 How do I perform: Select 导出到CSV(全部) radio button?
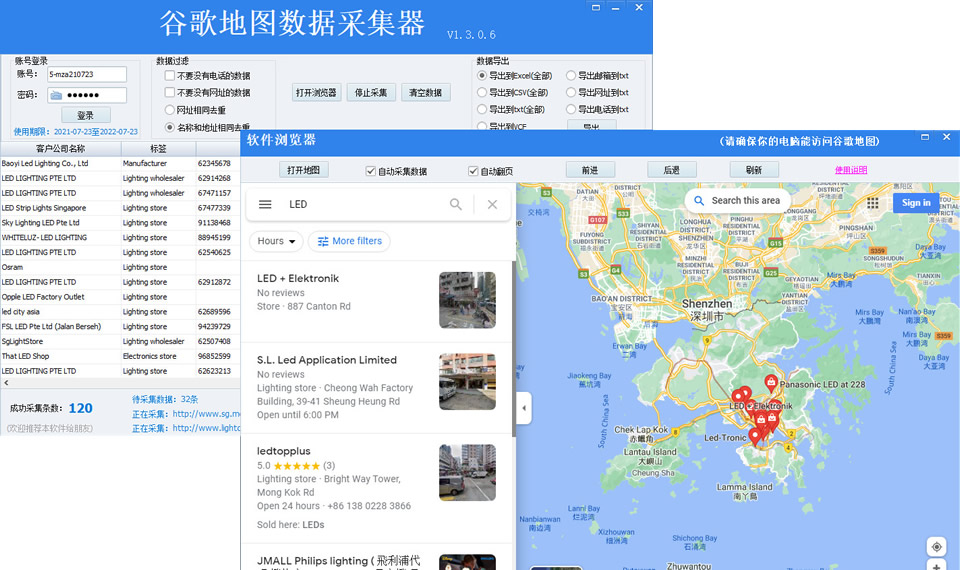point(482,92)
